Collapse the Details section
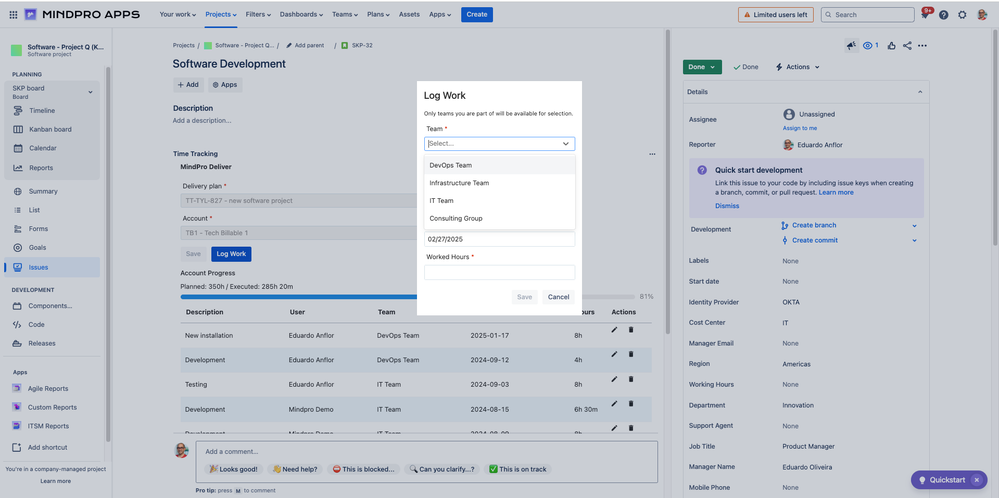The image size is (999, 498). point(920,92)
